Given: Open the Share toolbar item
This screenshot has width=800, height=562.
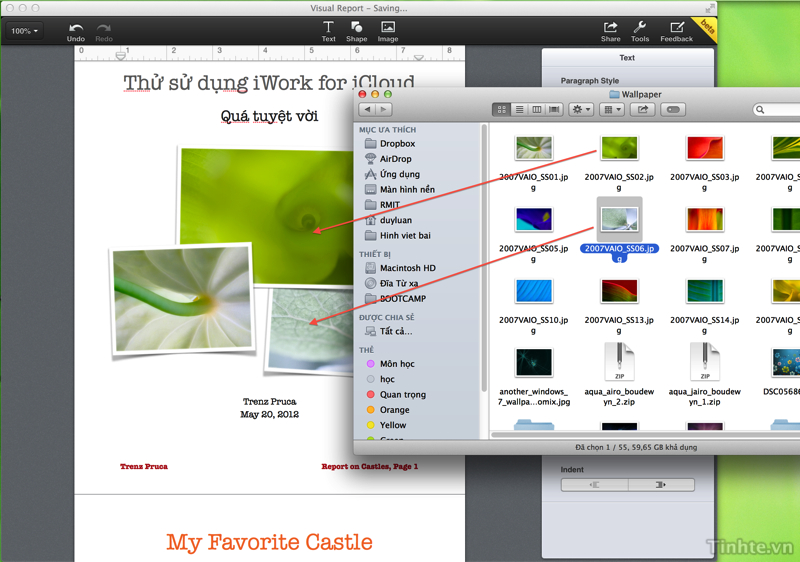Looking at the screenshot, I should [611, 32].
